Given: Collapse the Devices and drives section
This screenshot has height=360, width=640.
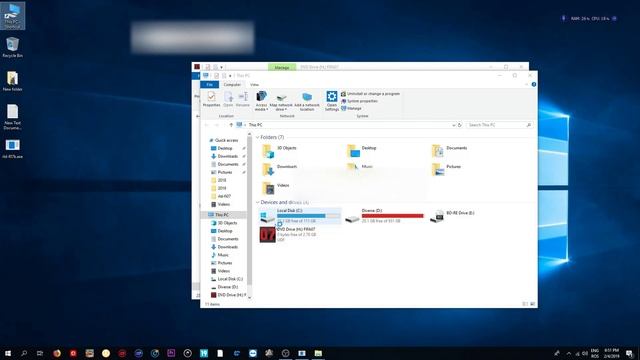Looking at the screenshot, I should [x=258, y=202].
